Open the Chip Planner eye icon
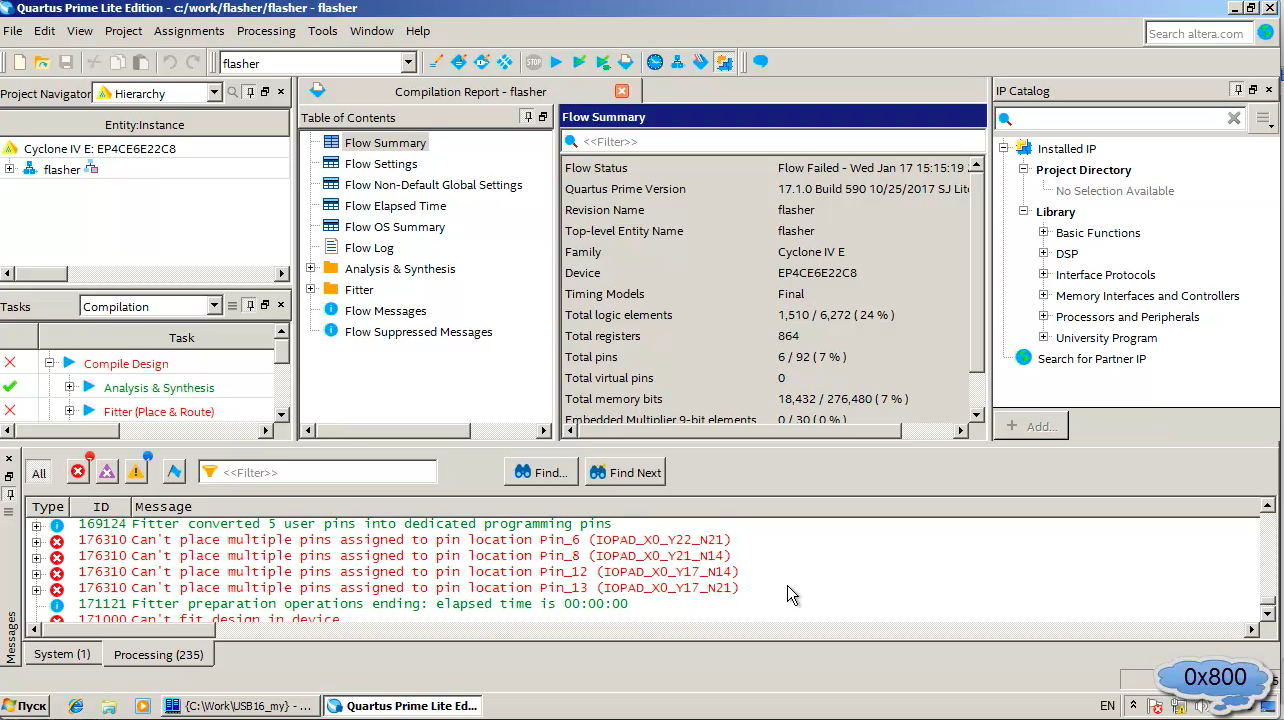Screen dimensions: 1284x720 482,62
